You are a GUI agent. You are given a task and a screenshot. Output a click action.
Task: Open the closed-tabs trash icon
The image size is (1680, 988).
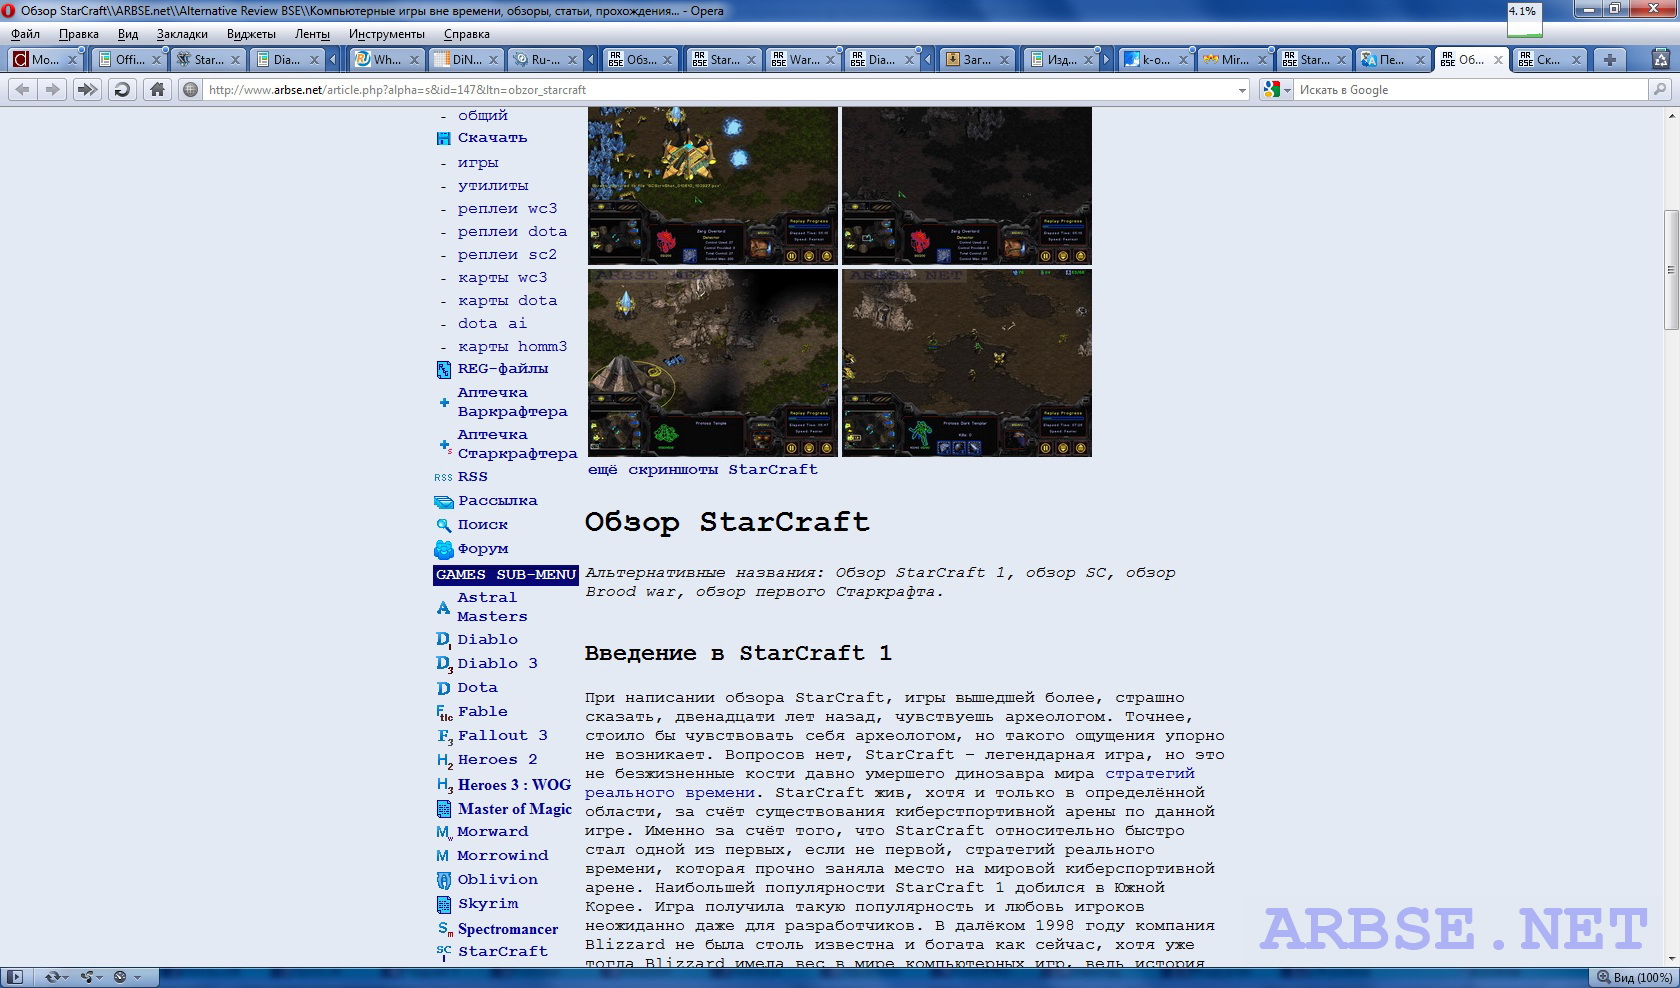[1660, 60]
